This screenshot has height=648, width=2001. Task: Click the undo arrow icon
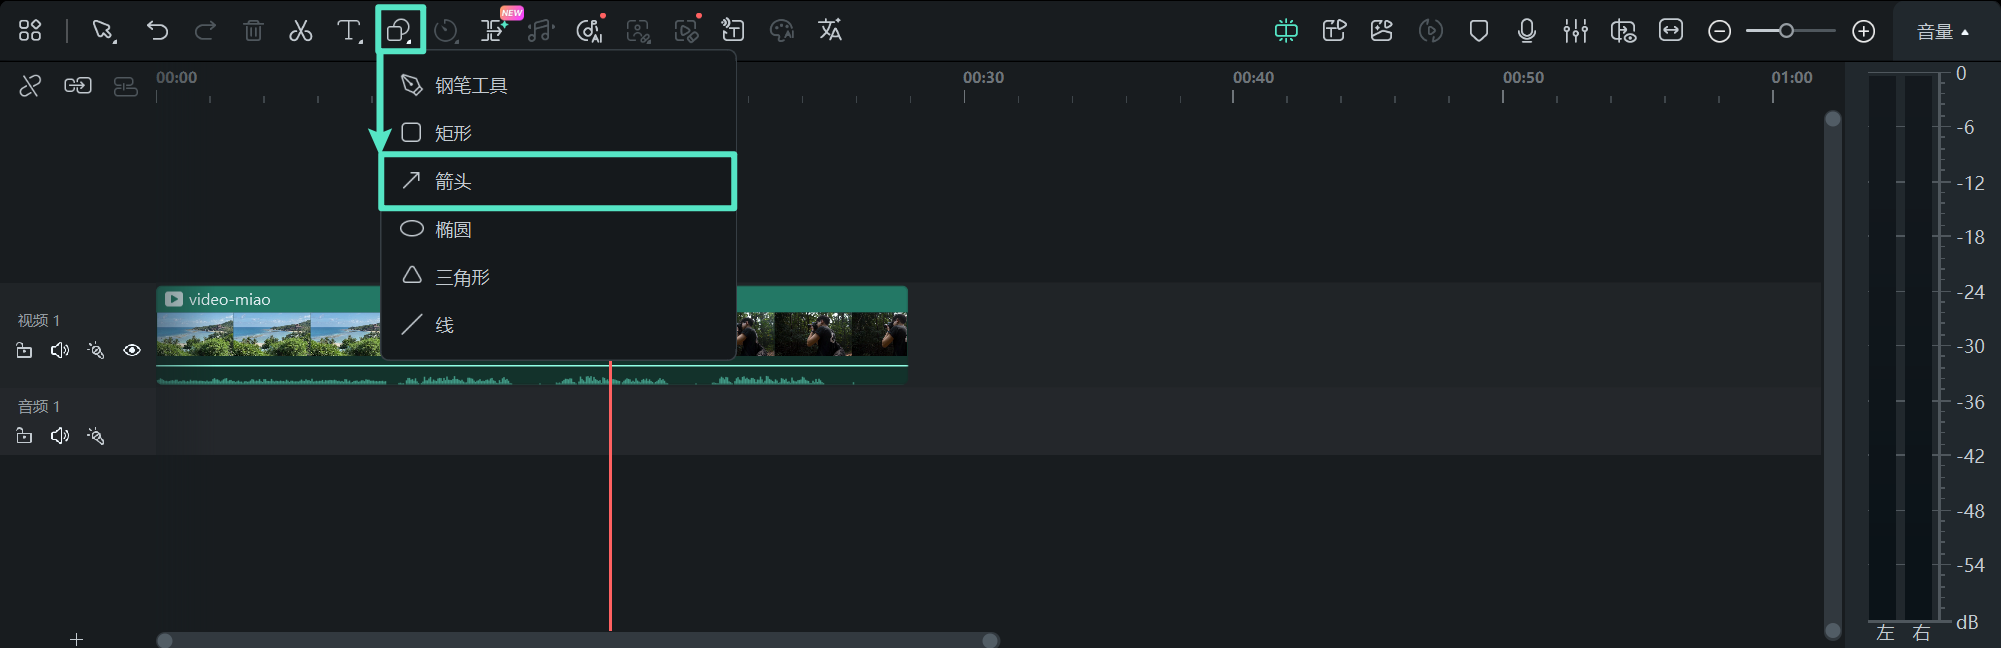157,31
